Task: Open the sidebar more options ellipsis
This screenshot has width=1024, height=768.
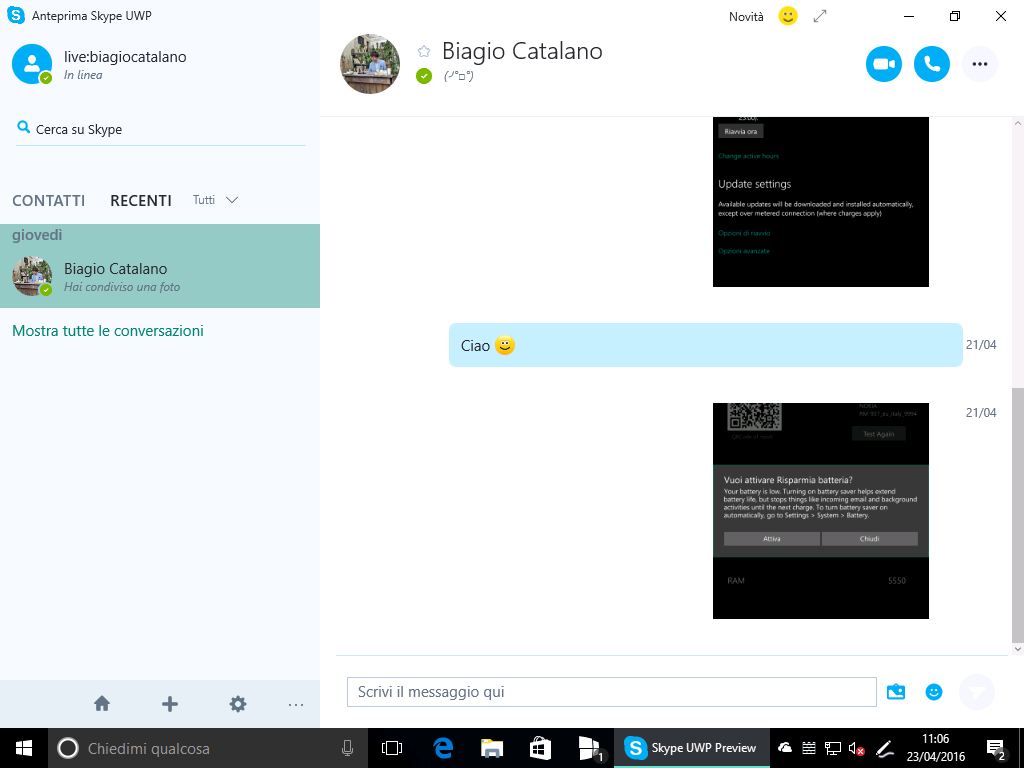Action: point(296,705)
